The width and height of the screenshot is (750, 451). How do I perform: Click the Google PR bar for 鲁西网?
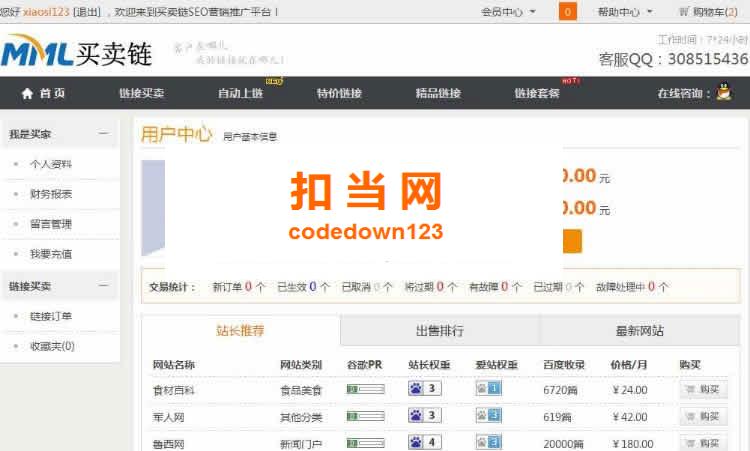point(365,443)
